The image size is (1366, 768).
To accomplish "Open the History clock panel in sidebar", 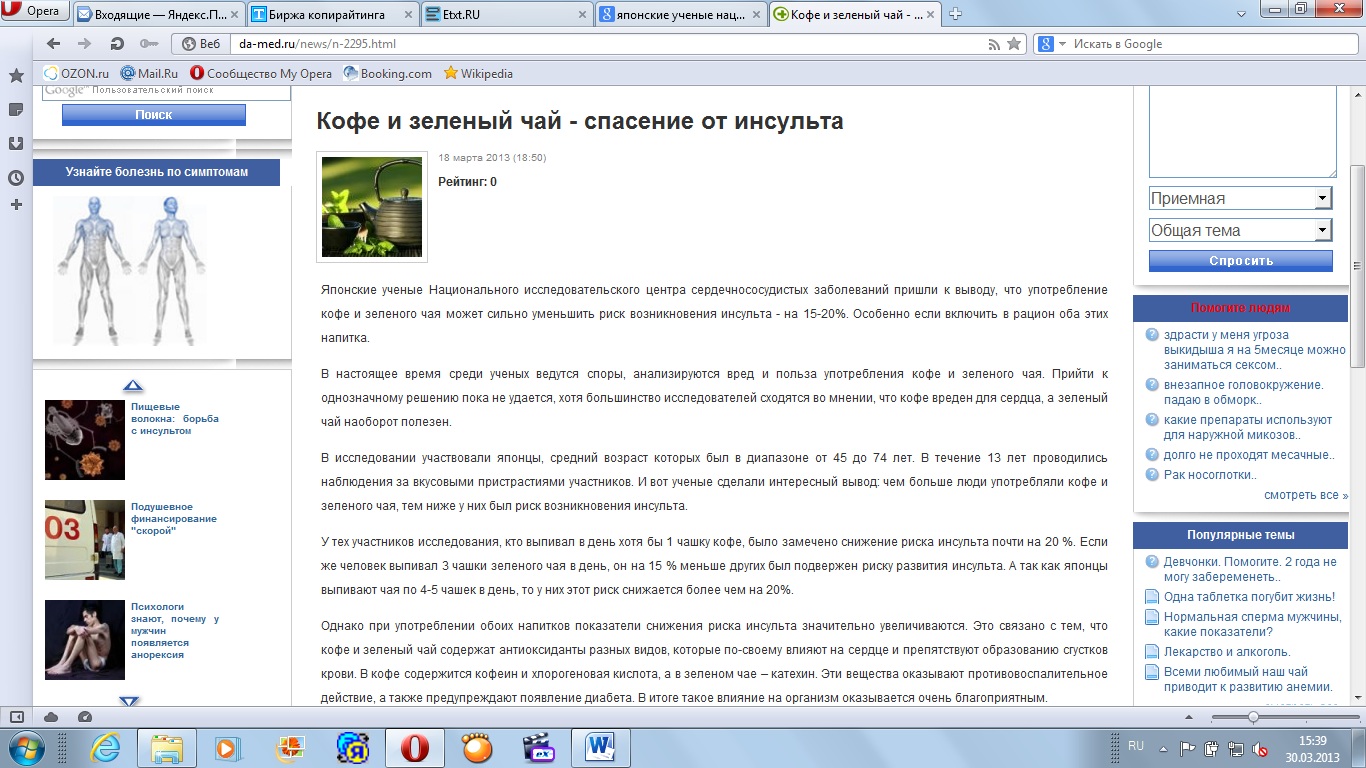I will 15,177.
